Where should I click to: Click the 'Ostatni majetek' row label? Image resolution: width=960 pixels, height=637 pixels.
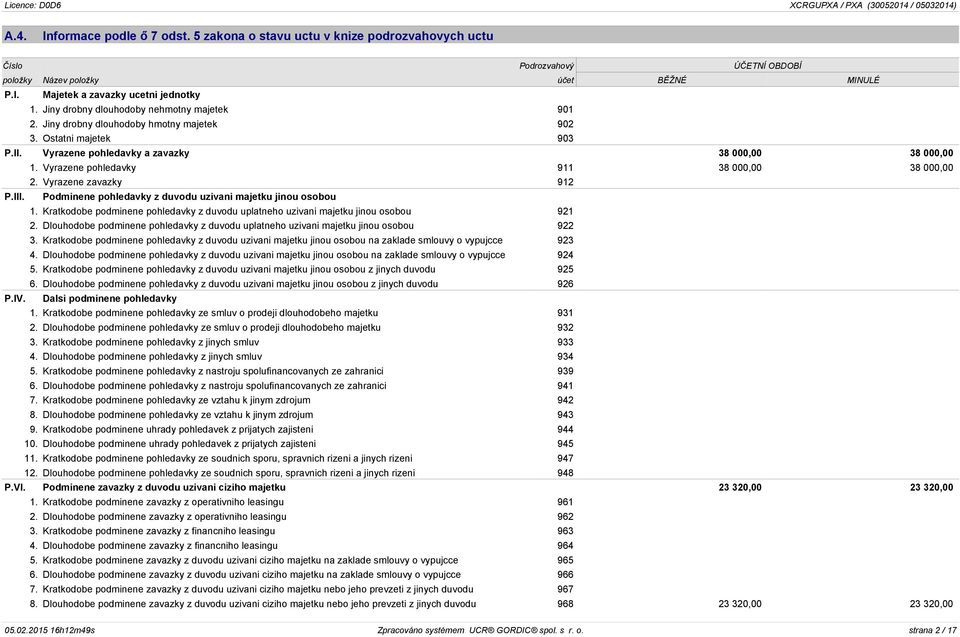point(77,138)
